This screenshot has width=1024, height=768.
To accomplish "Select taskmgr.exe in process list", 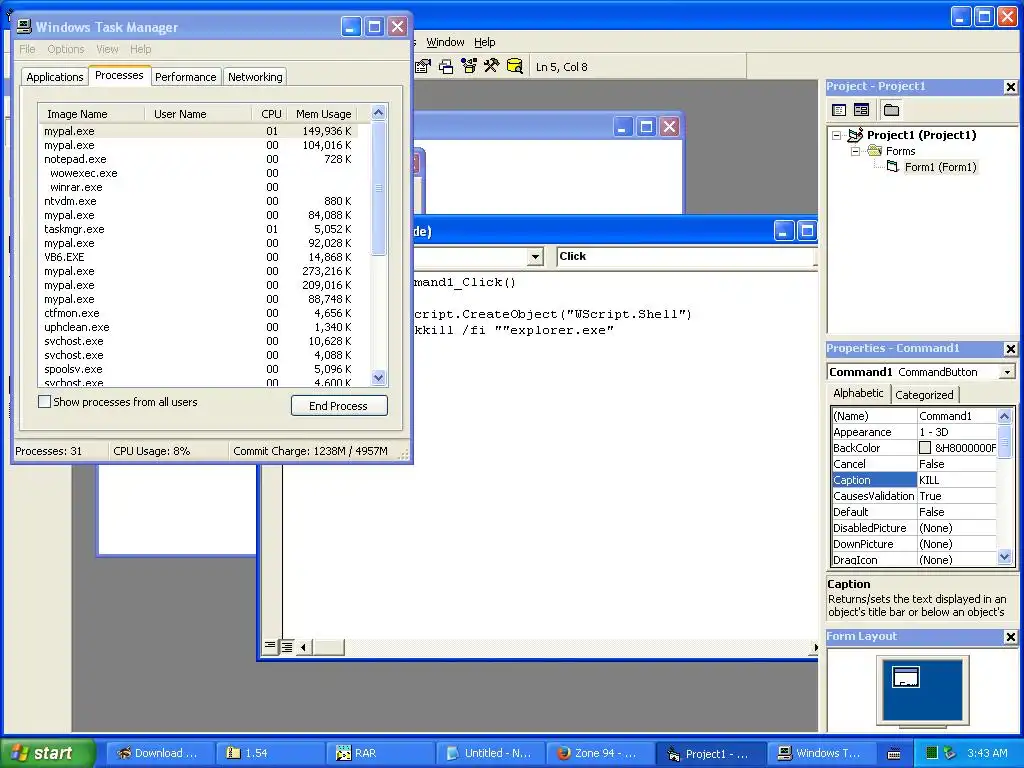I will point(198,229).
